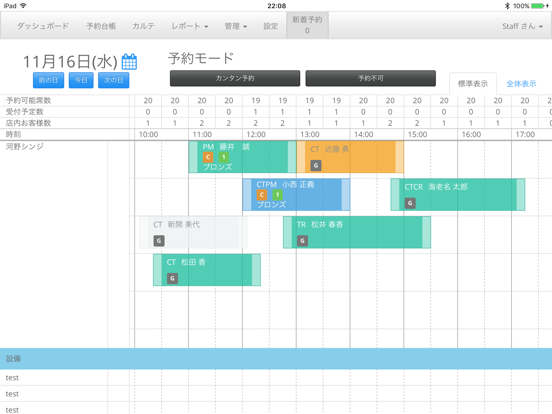Screen dimensions: 552x414
Task: Click orange C badge on 藤井 誠 booking
Action: click(x=208, y=157)
